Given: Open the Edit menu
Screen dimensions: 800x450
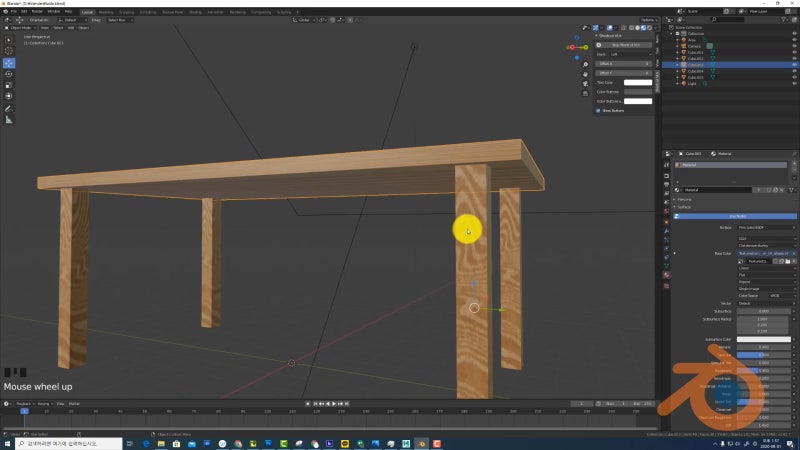Looking at the screenshot, I should (x=24, y=11).
